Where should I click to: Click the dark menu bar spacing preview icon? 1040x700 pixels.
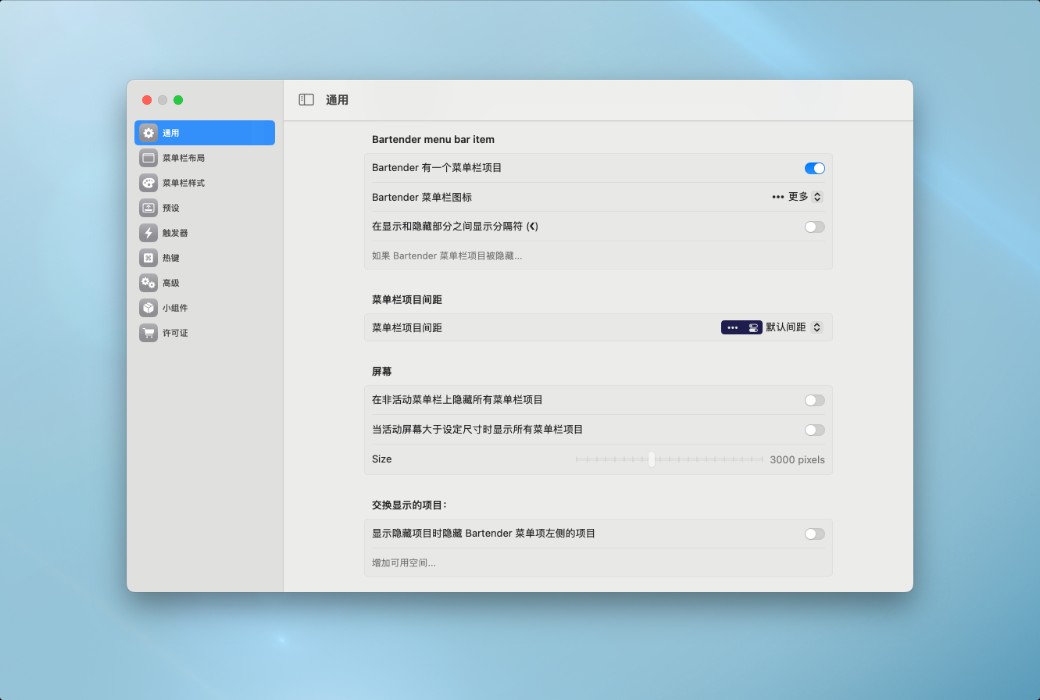(x=741, y=327)
